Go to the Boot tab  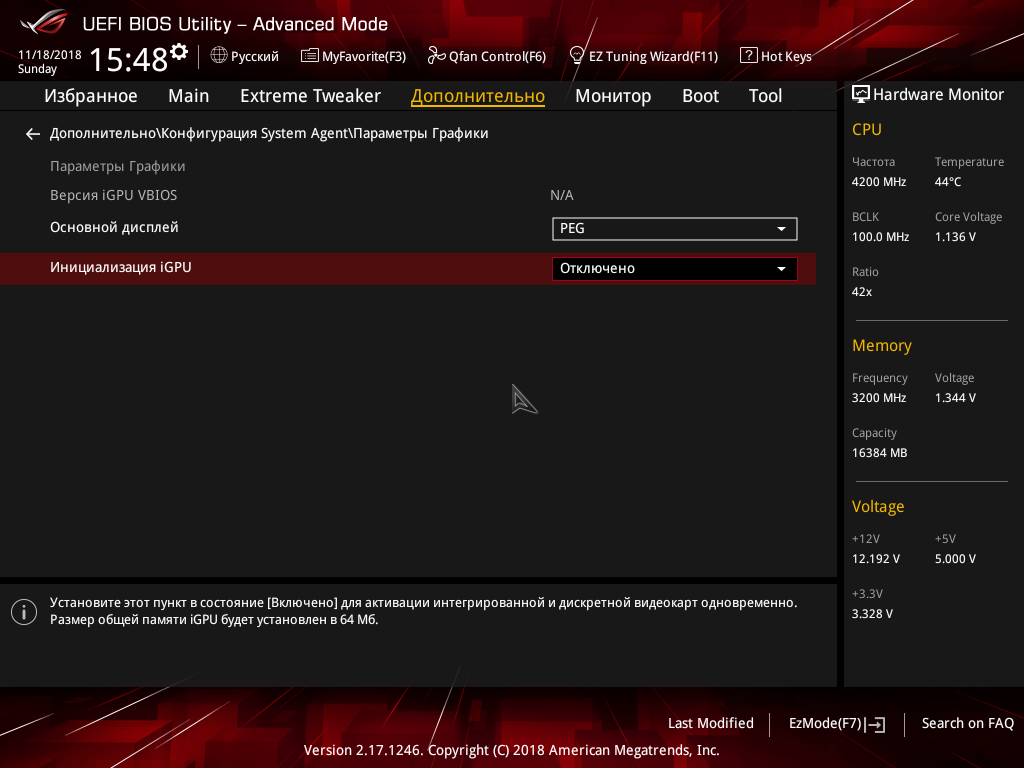[700, 96]
